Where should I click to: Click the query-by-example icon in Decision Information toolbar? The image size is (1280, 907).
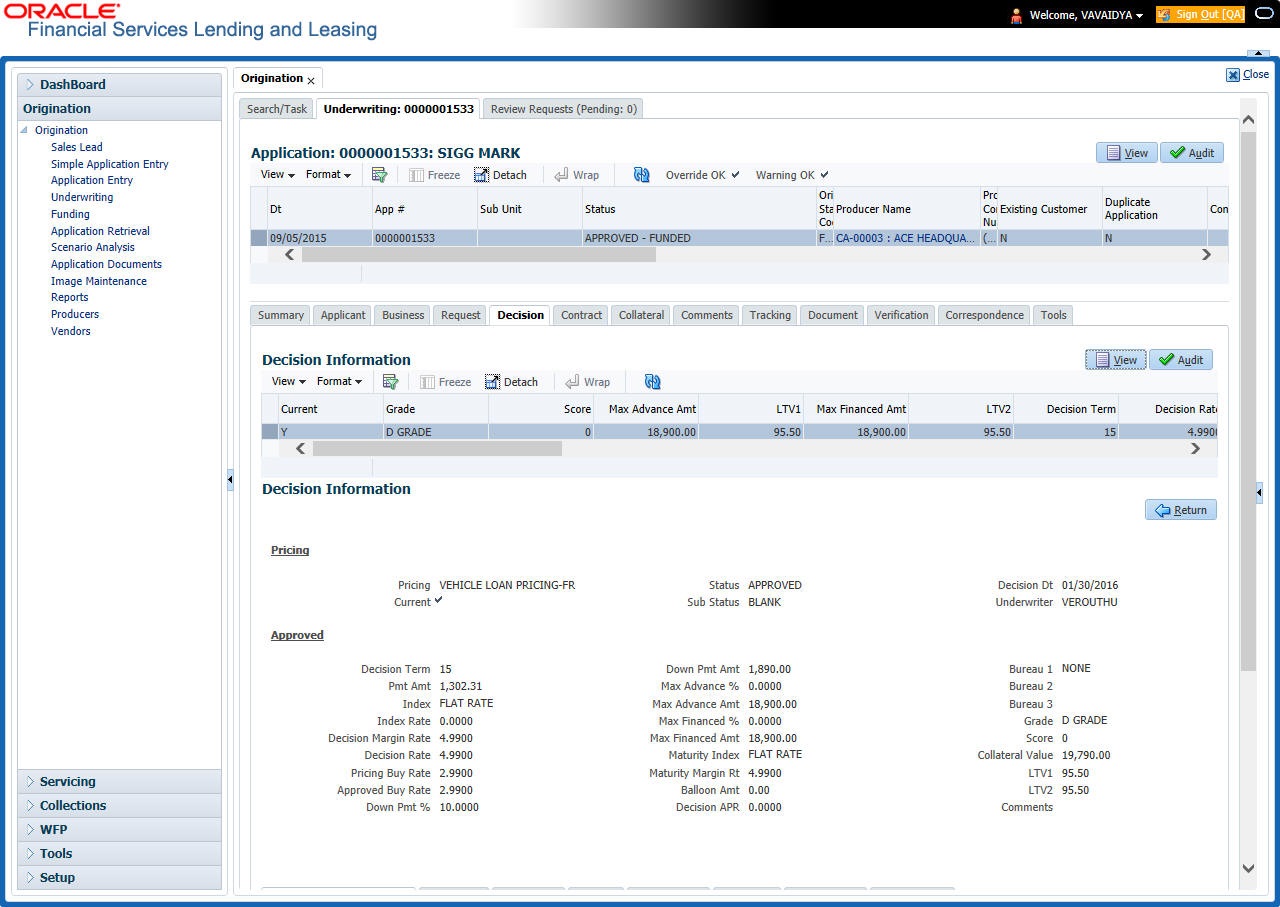click(391, 382)
